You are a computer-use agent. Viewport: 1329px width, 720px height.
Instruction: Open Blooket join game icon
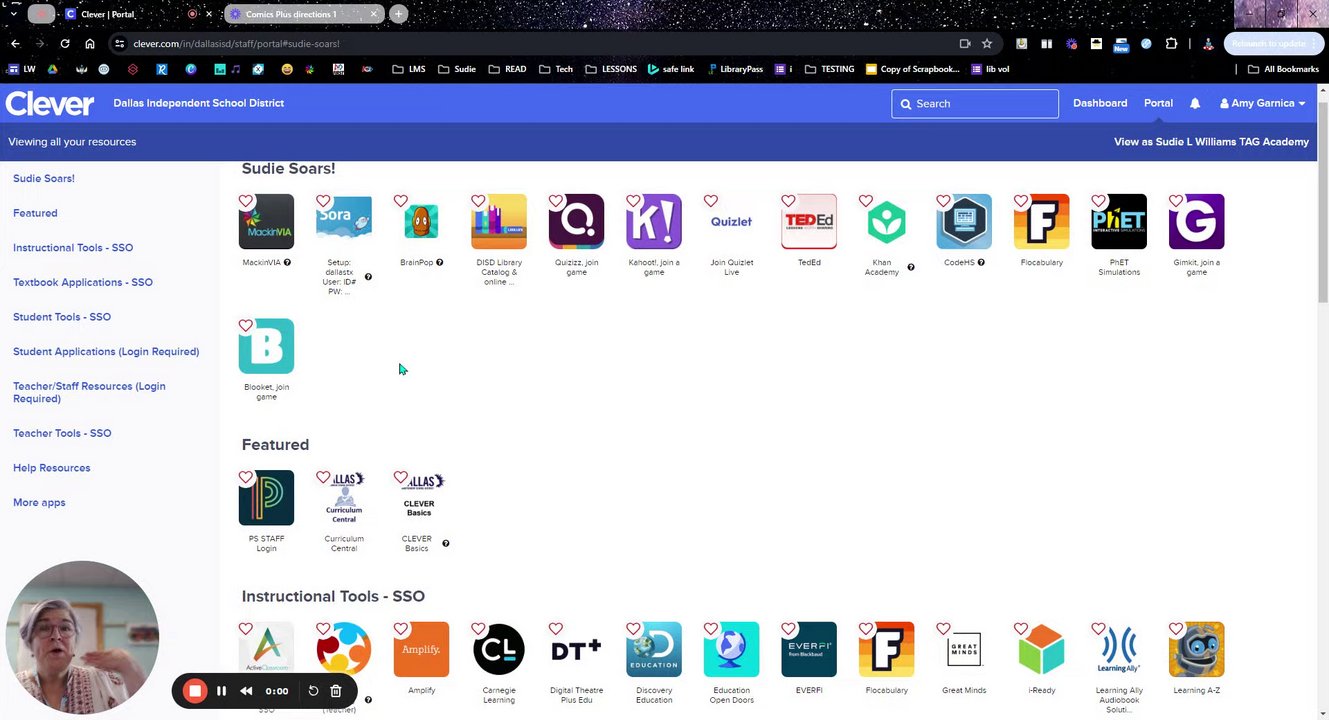pos(266,346)
